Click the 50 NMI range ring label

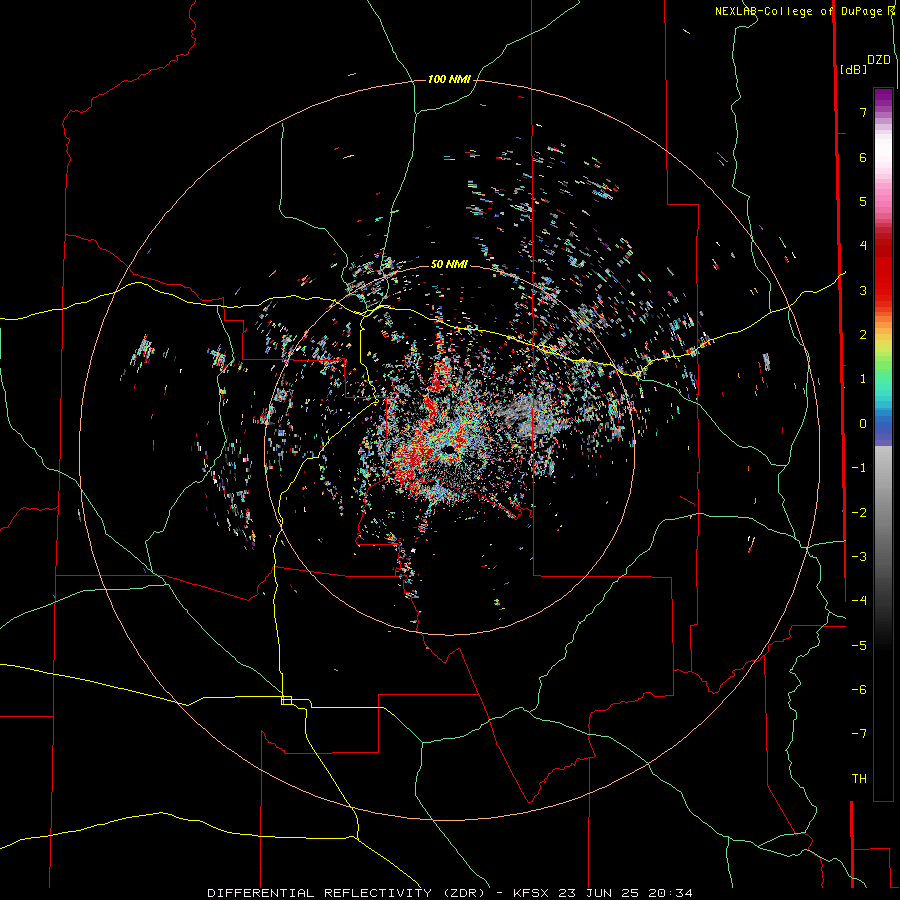coord(449,265)
